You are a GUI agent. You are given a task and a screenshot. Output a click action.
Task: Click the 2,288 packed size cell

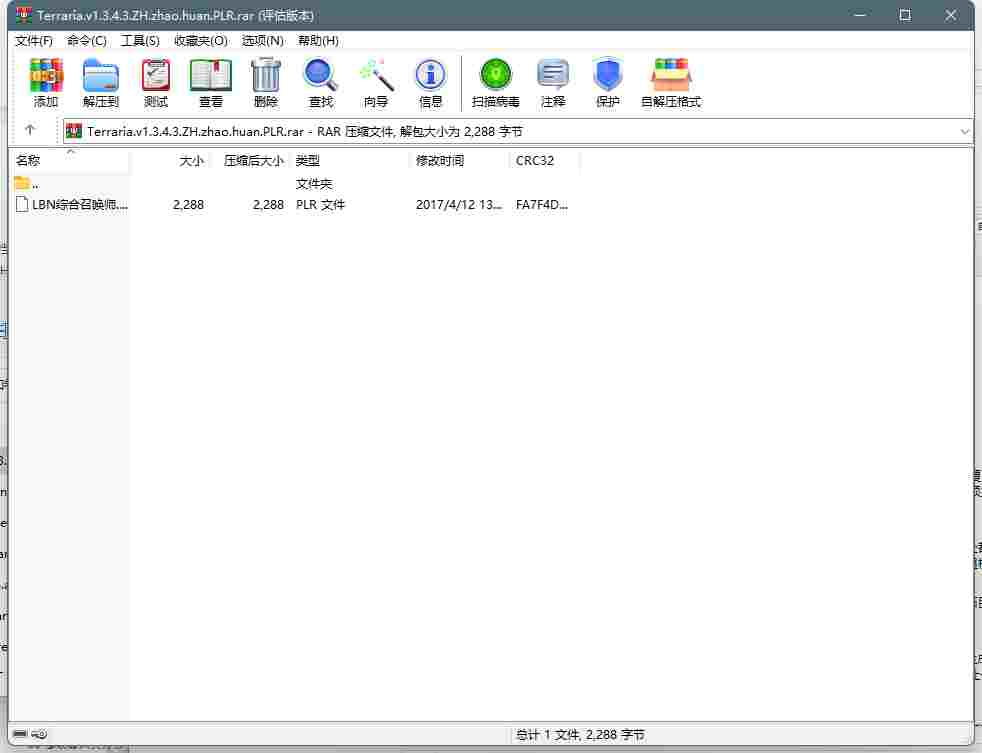point(268,204)
